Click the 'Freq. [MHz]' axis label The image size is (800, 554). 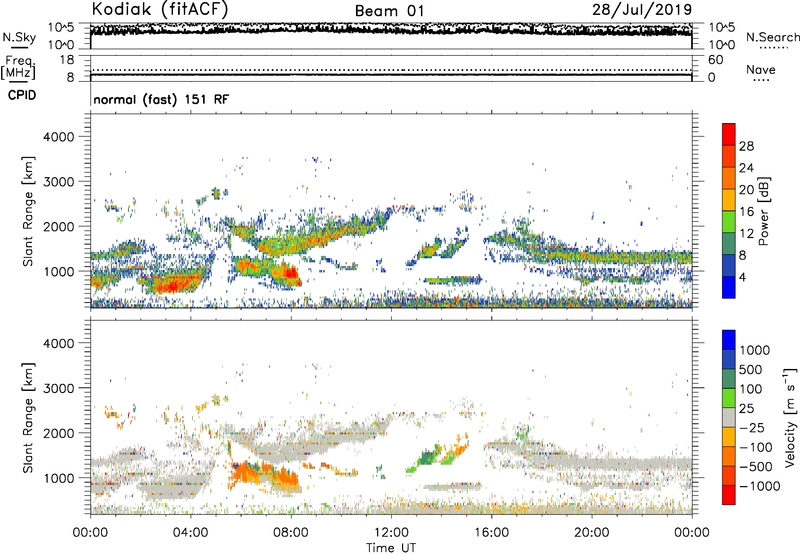click(18, 67)
